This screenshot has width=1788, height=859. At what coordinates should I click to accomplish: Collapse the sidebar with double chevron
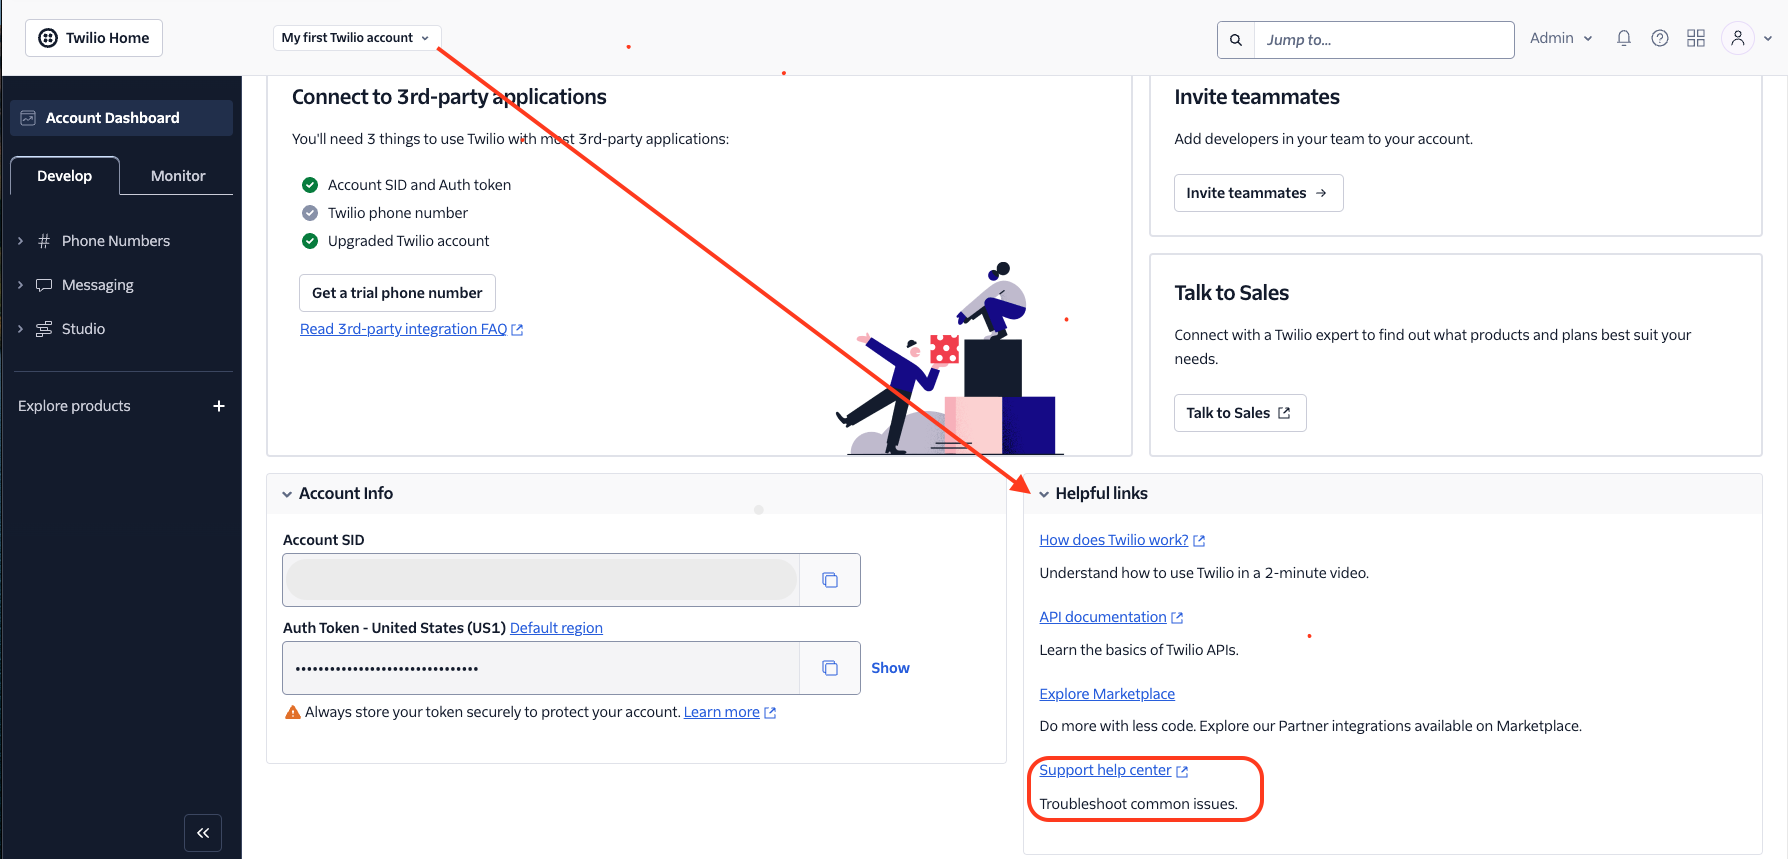203,832
